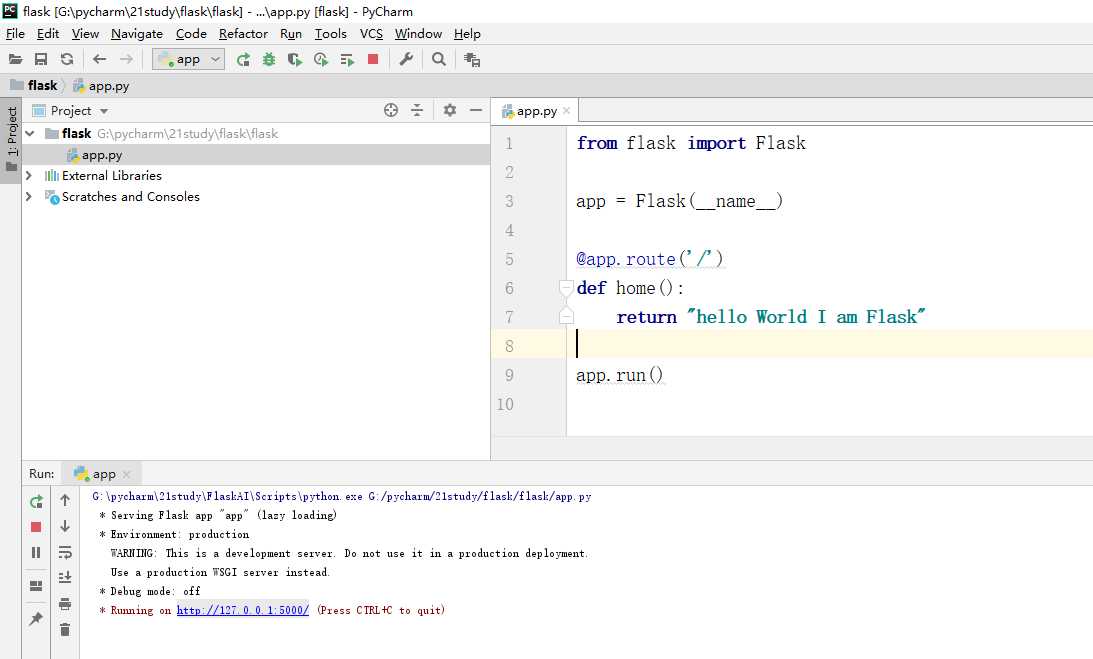
Task: Stop the process in Run panel
Action: [36, 527]
